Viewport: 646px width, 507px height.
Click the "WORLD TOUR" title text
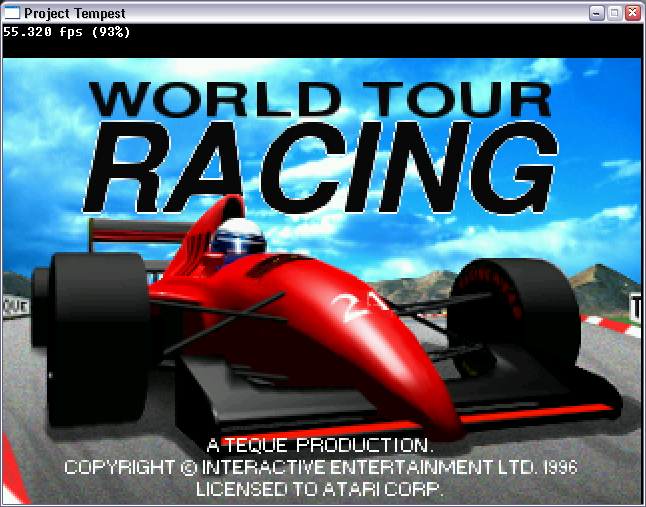[320, 99]
